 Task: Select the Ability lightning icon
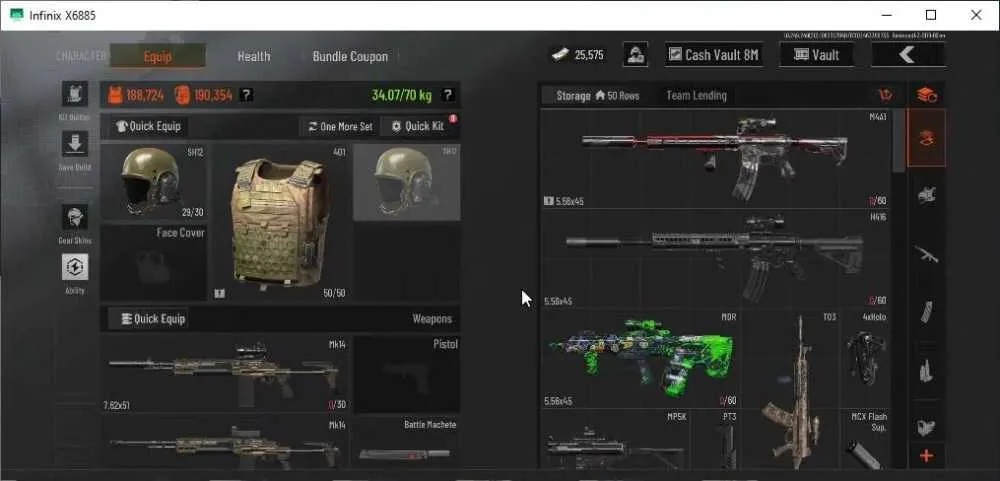pos(75,267)
